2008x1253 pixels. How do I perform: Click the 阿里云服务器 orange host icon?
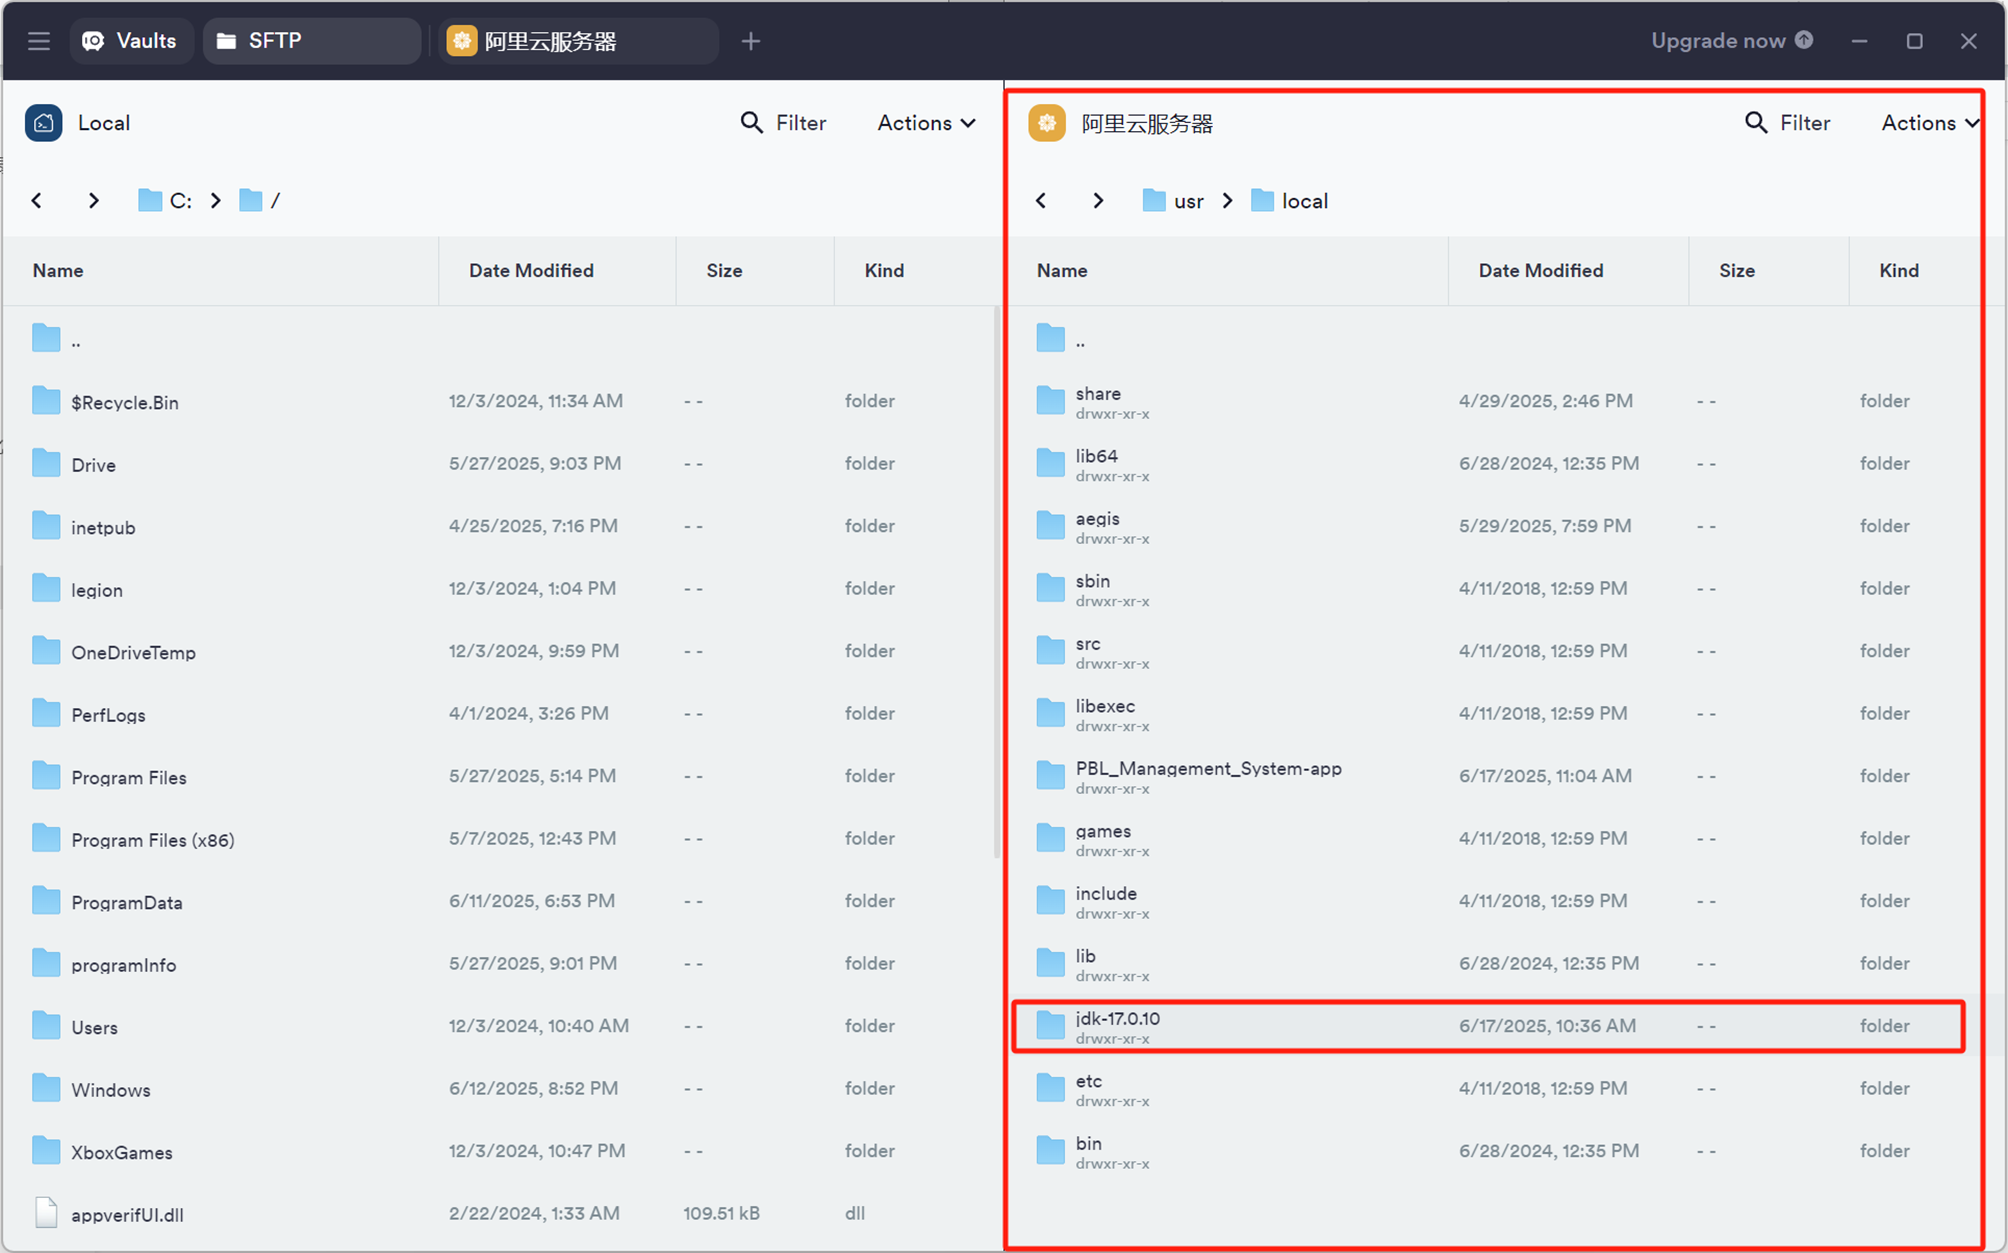coord(1047,123)
